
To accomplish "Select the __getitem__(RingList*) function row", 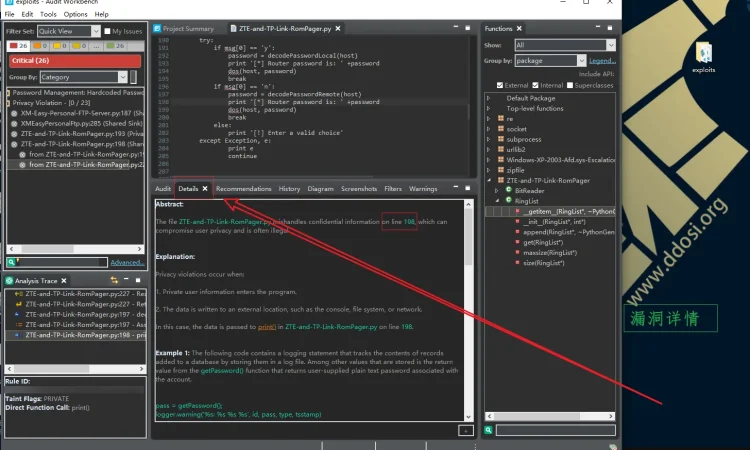I will pos(551,211).
